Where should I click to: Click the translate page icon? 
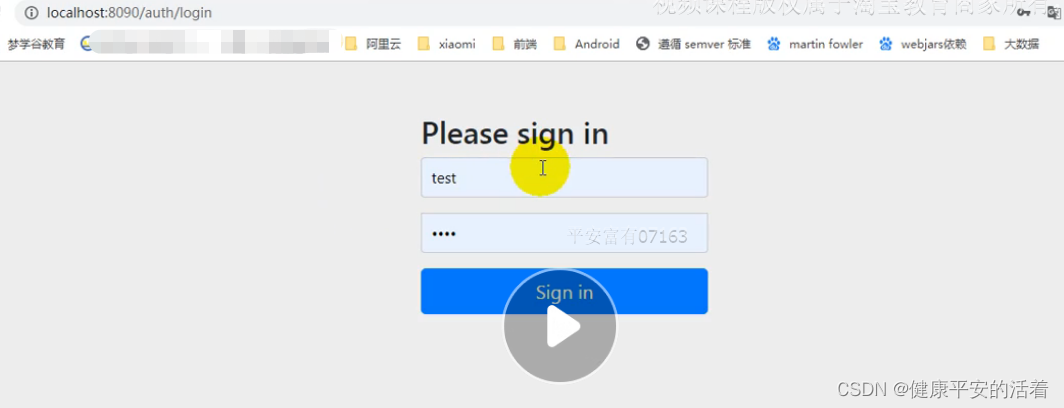point(1054,12)
